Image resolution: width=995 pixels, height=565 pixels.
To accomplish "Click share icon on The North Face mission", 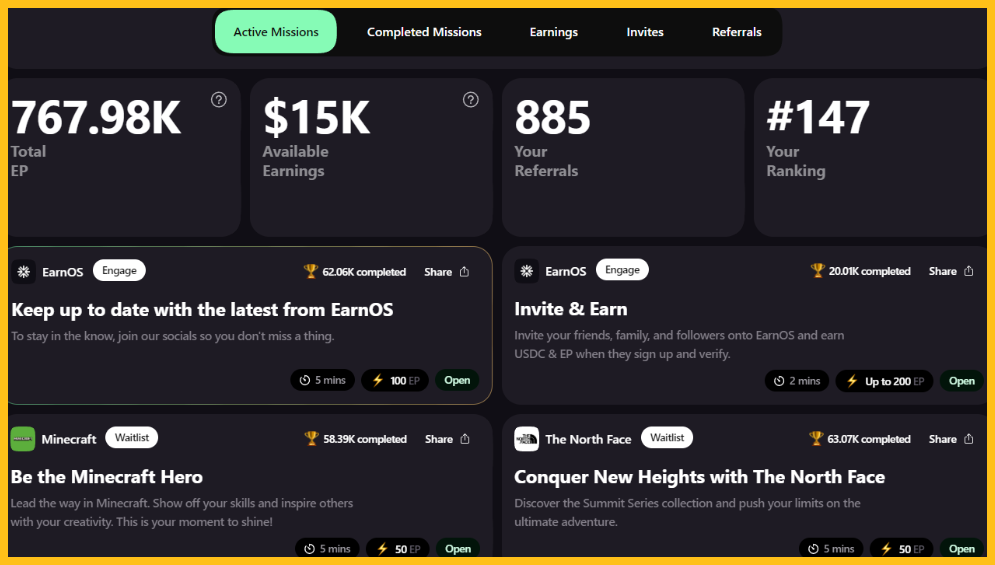I will (969, 439).
